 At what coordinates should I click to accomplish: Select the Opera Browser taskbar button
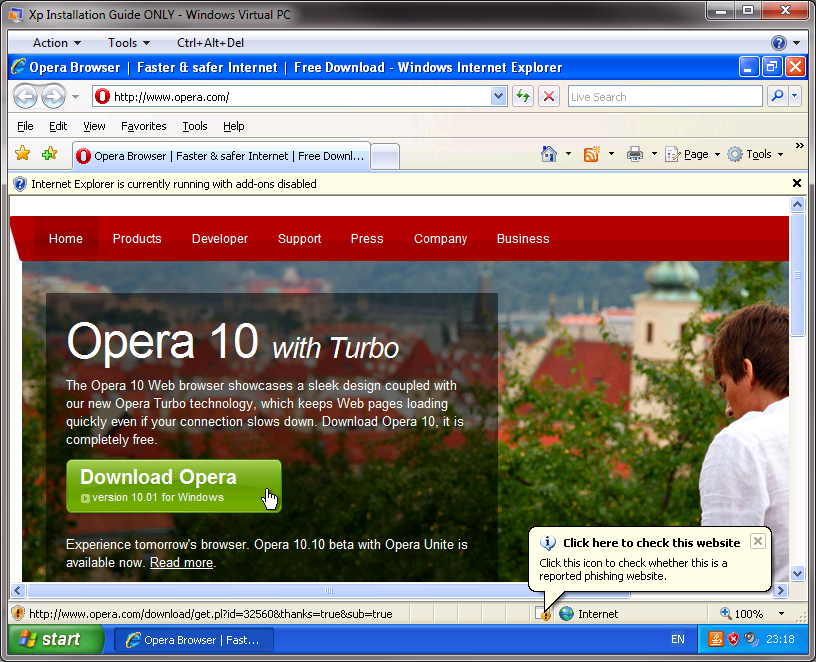coord(194,640)
